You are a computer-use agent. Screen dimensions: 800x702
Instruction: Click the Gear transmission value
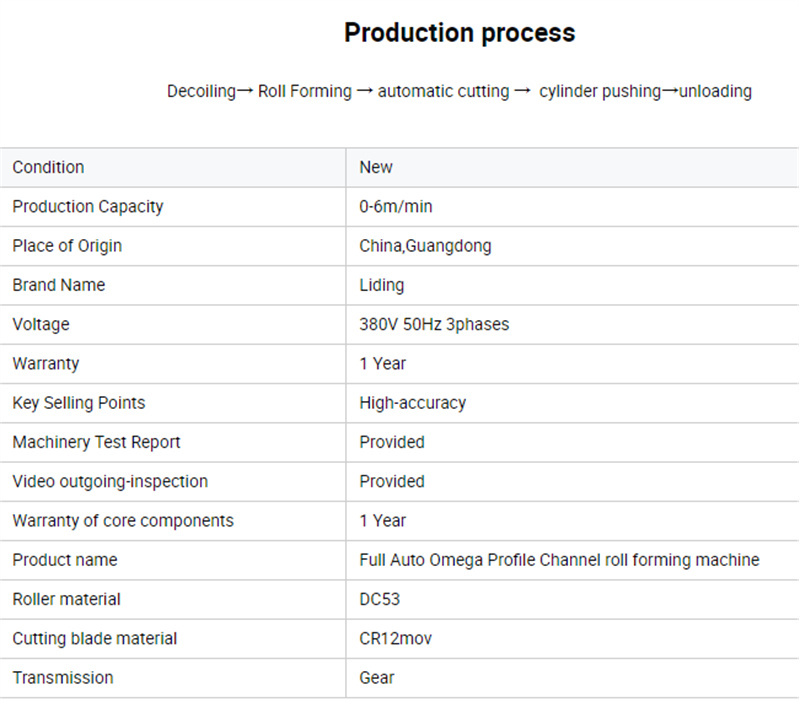[x=377, y=678]
